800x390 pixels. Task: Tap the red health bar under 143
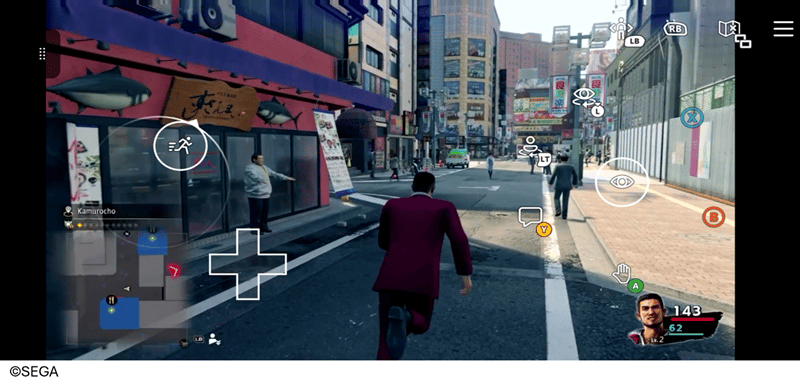point(692,319)
